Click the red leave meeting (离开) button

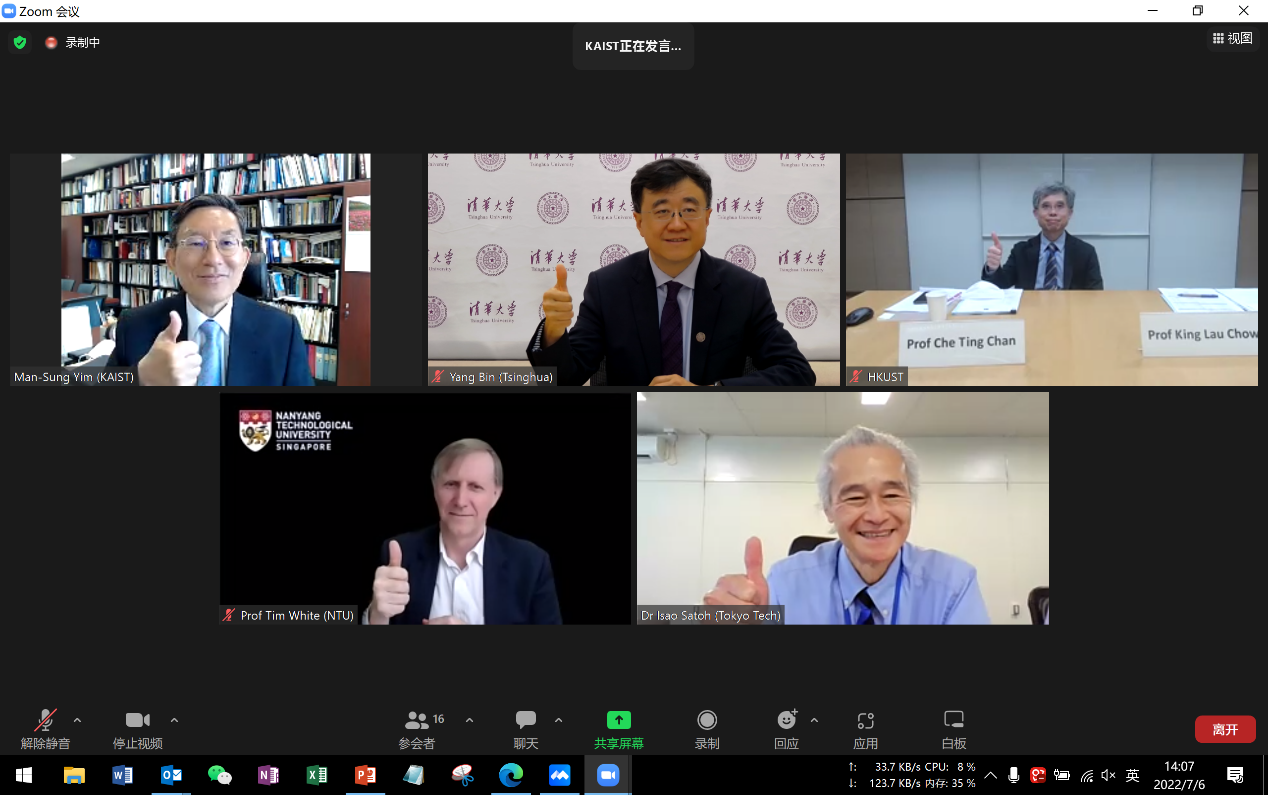tap(1225, 729)
